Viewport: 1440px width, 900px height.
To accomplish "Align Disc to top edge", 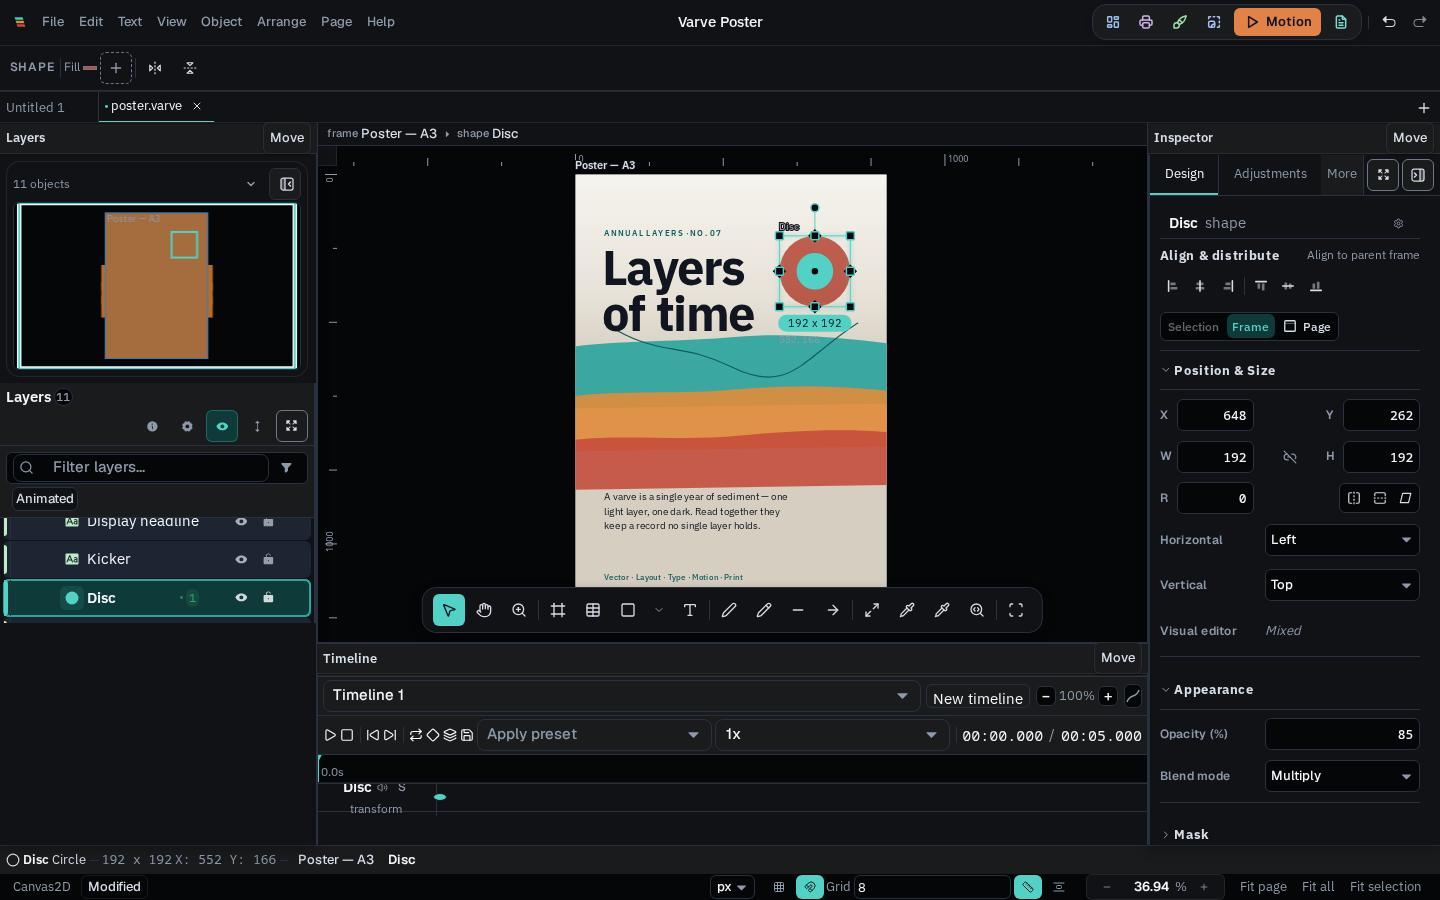I will coord(1261,286).
